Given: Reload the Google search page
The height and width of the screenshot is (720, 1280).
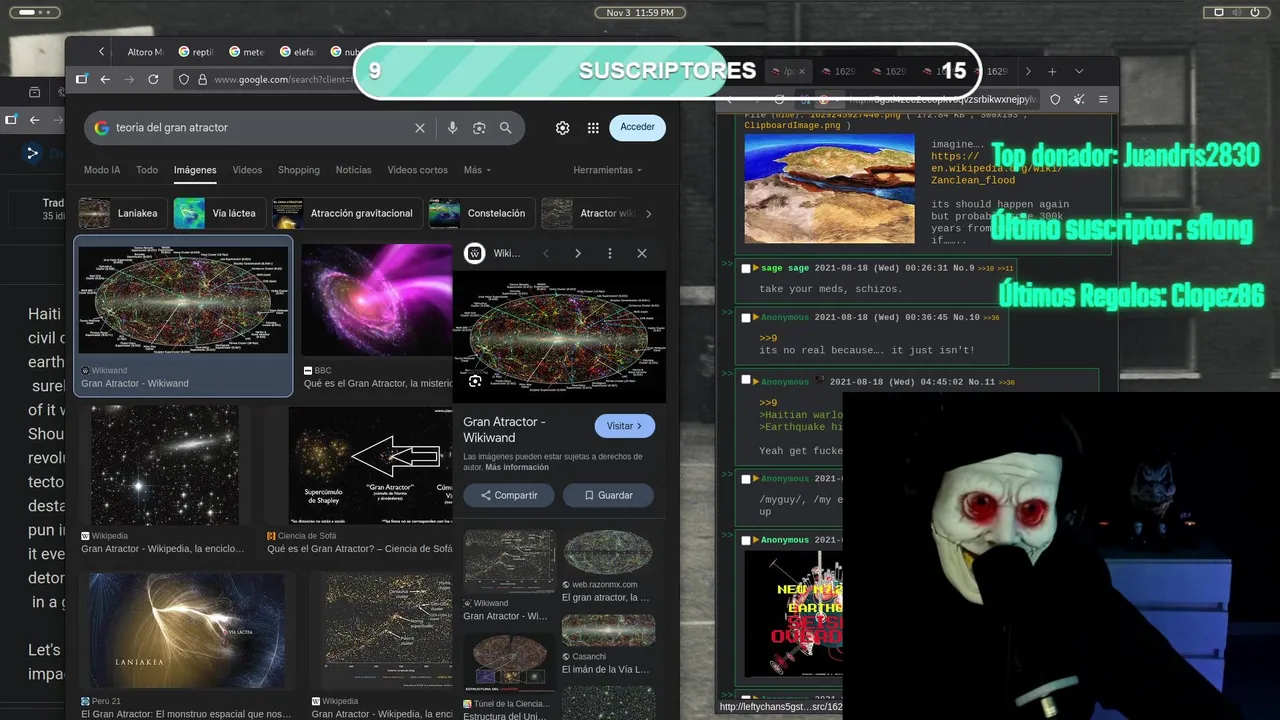Looking at the screenshot, I should pos(153,79).
